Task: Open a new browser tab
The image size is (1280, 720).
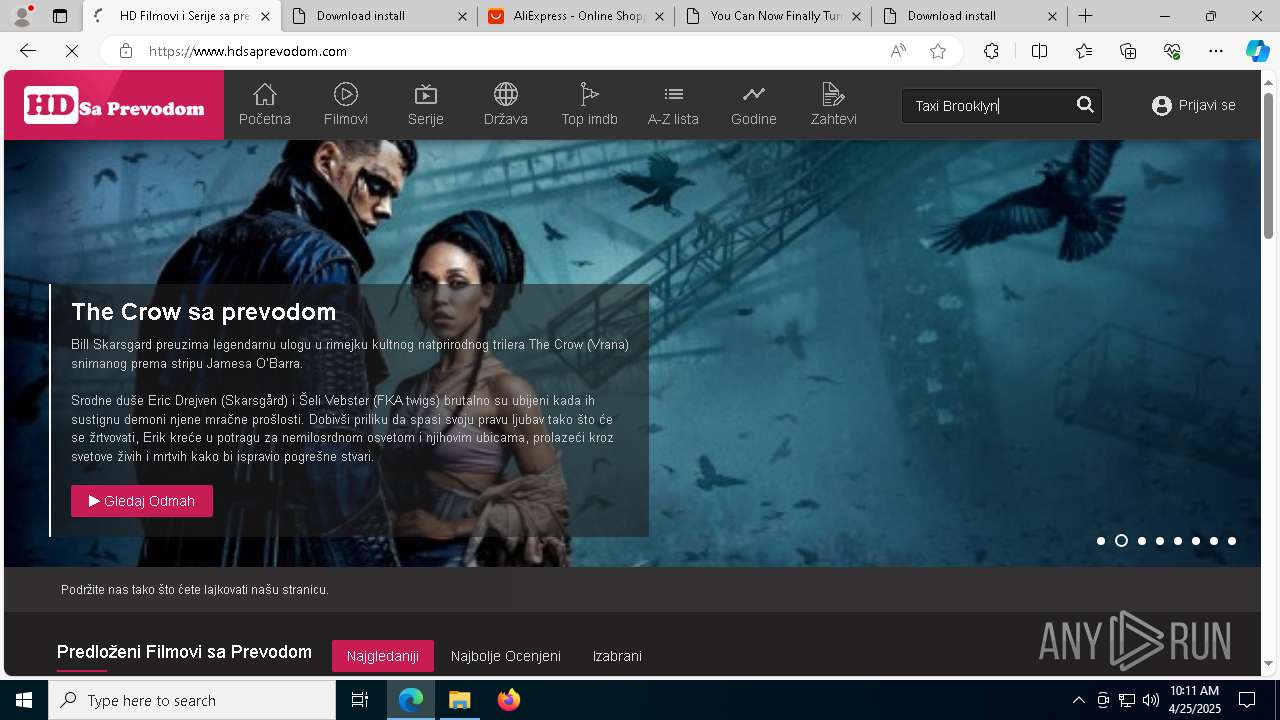Action: (x=1085, y=16)
